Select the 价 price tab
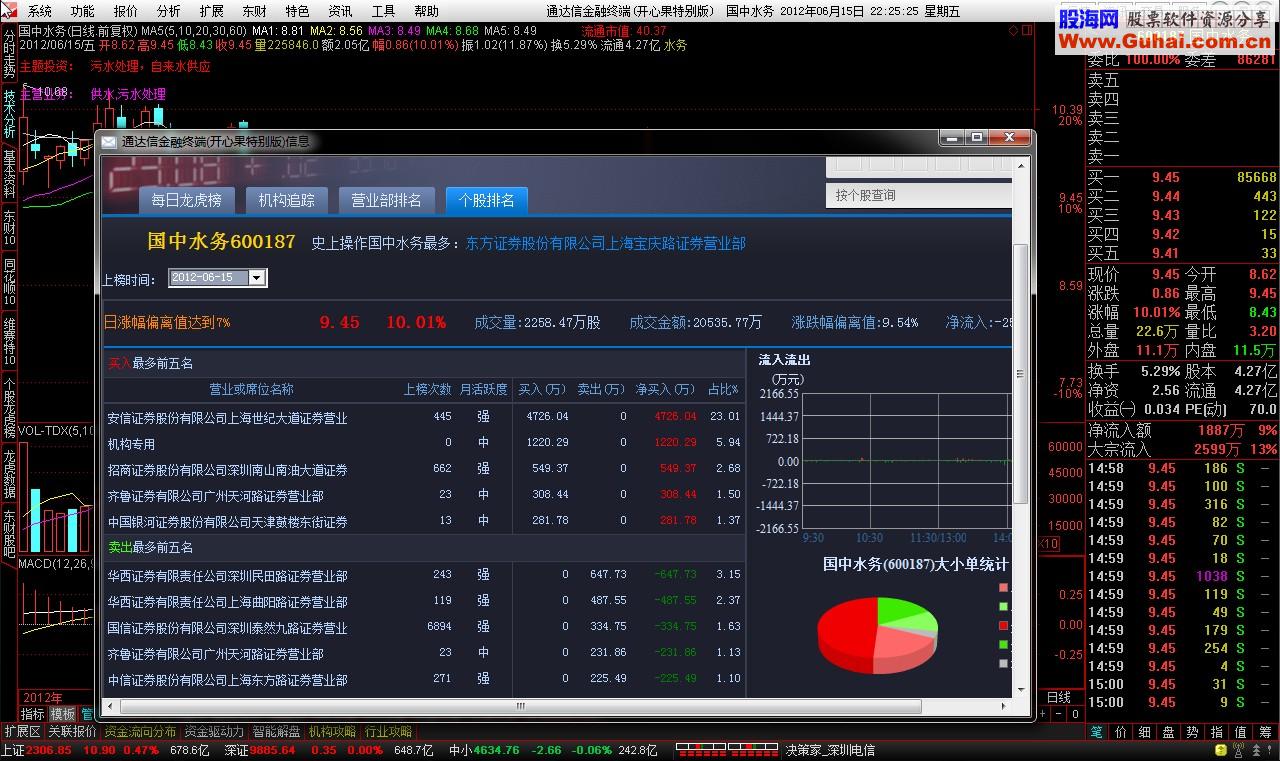 [x=1120, y=732]
